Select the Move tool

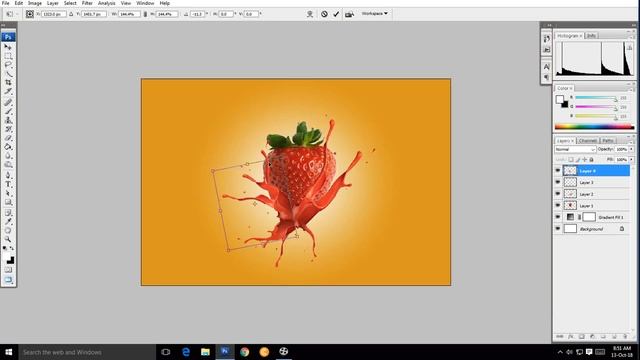8,47
